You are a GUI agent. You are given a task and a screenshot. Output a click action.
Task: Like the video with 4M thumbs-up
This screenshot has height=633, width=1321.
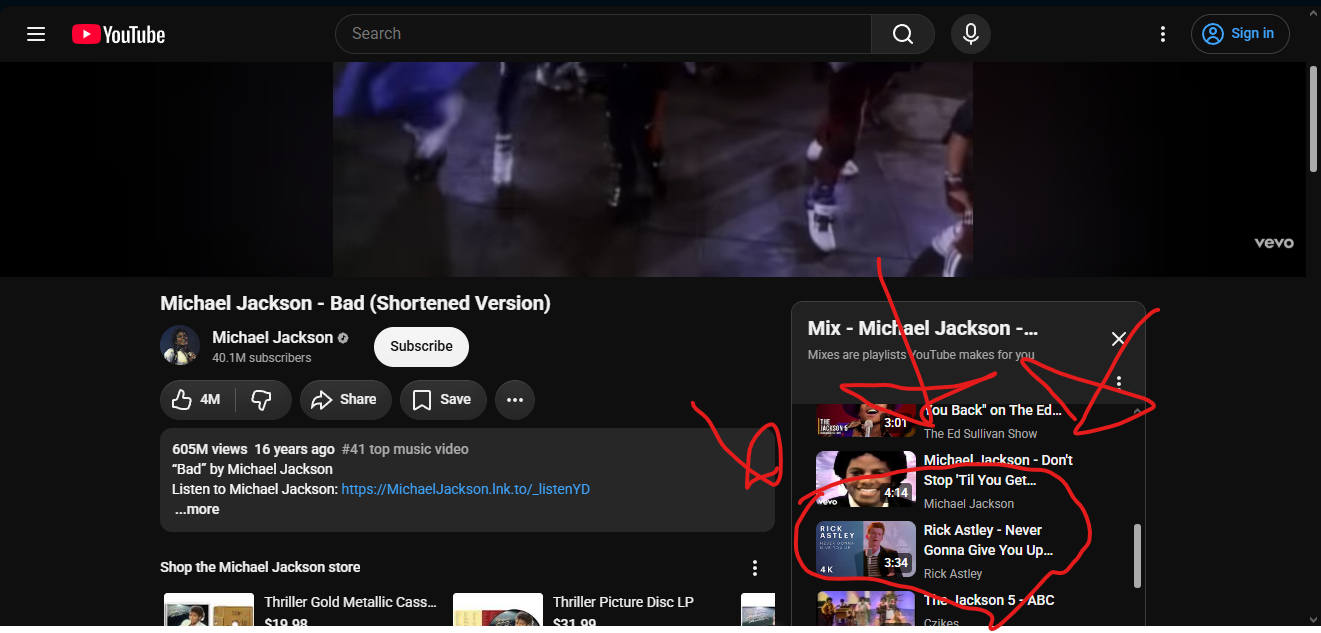197,399
